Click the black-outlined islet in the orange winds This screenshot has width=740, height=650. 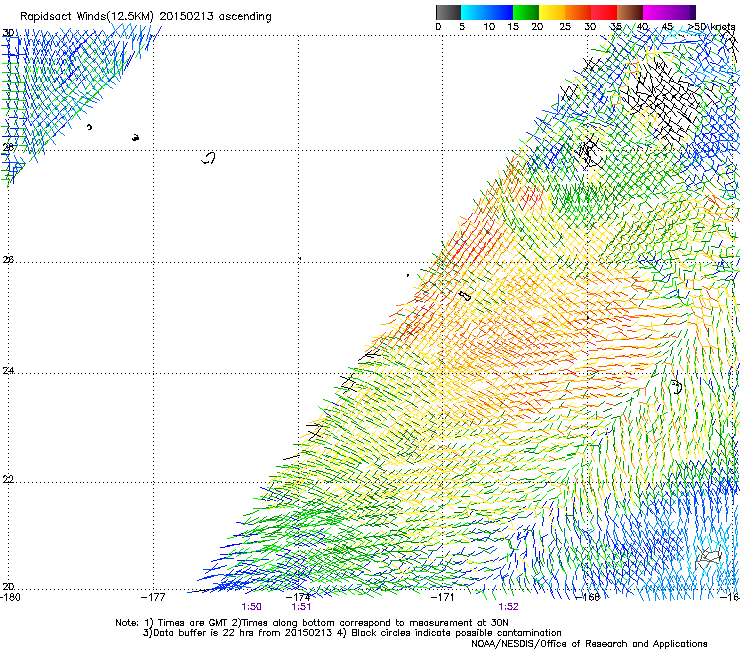click(x=465, y=296)
